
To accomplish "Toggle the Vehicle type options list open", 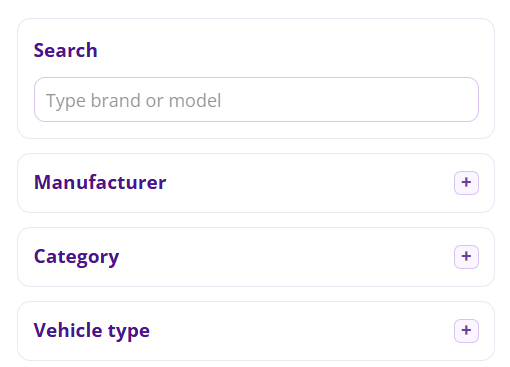I will pyautogui.click(x=466, y=331).
